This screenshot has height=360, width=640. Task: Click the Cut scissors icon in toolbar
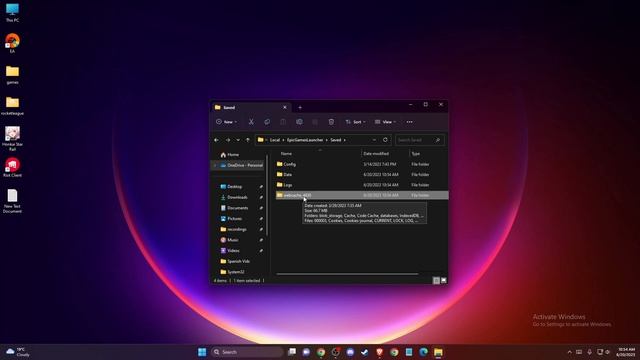coord(251,122)
